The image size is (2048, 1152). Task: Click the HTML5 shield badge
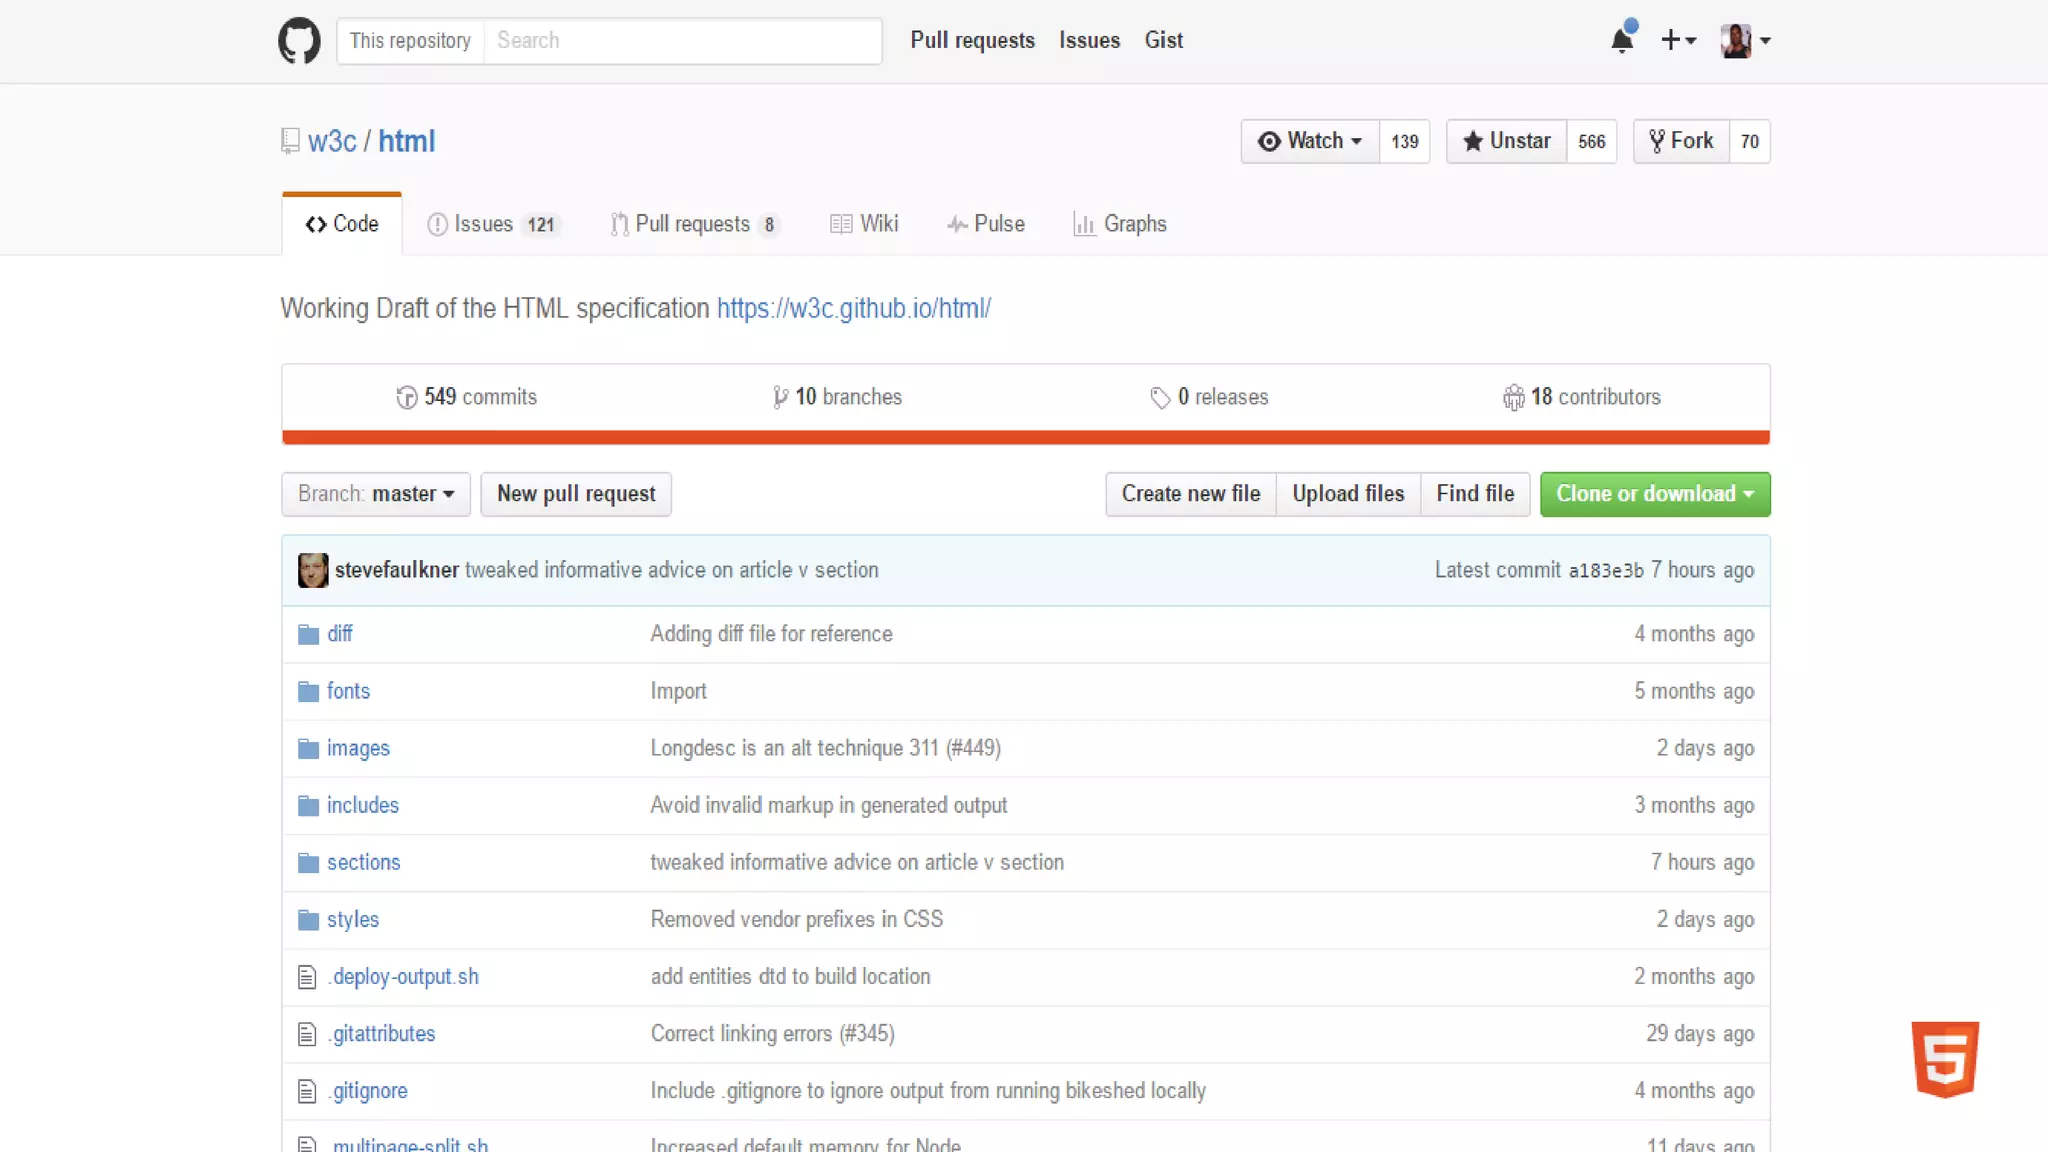click(x=1945, y=1059)
